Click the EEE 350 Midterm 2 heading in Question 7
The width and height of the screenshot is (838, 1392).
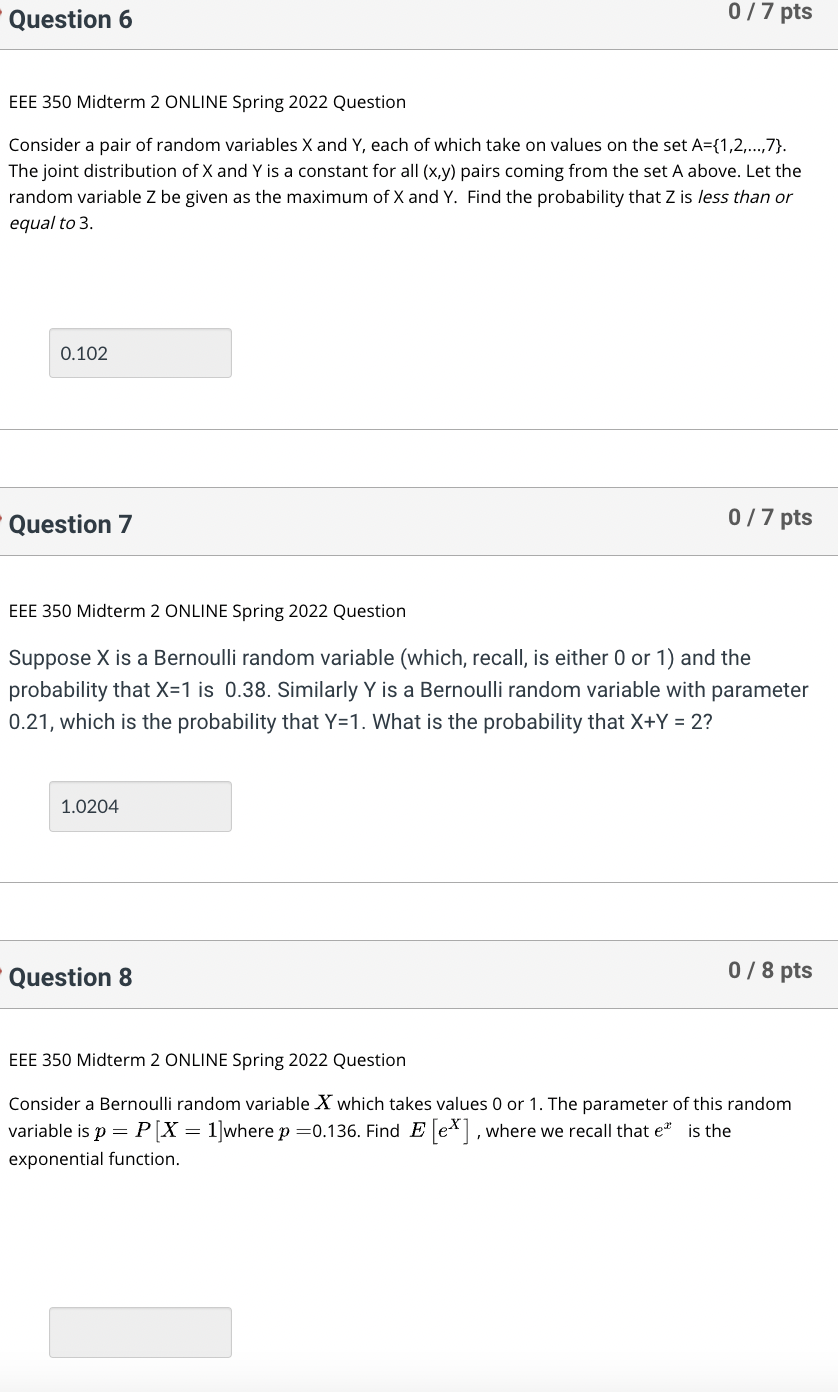tap(207, 610)
